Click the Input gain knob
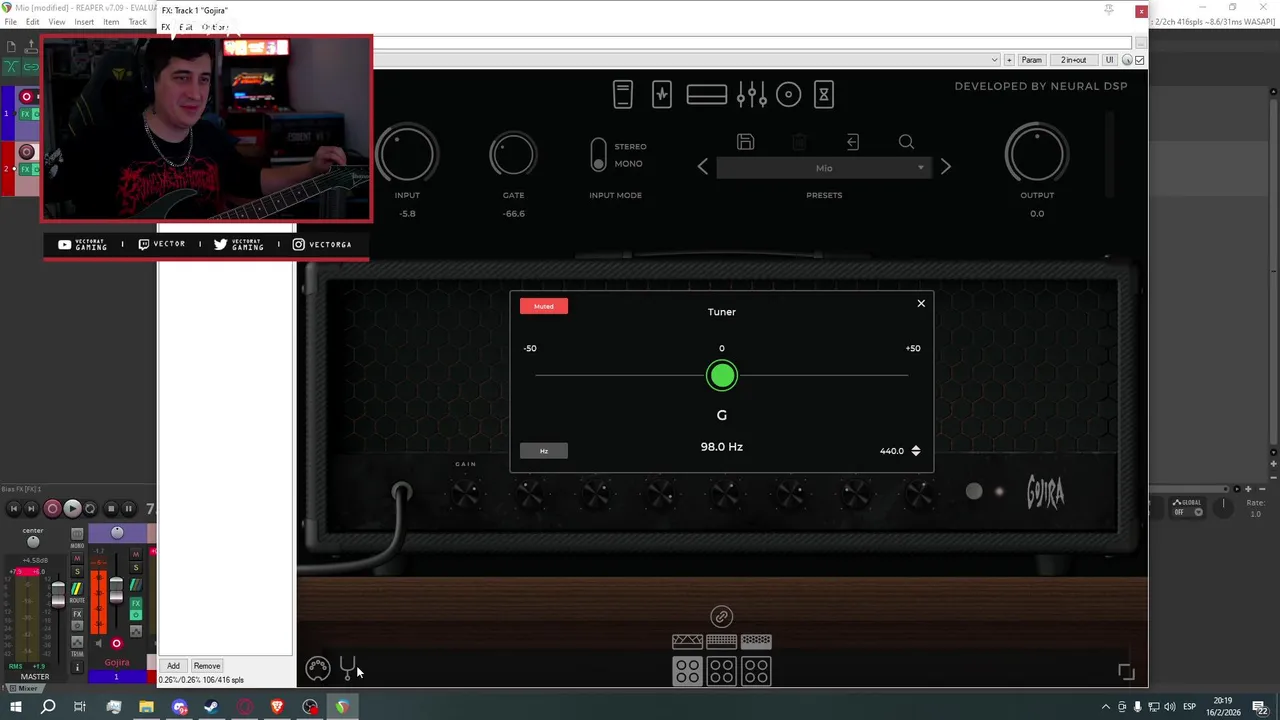The height and width of the screenshot is (720, 1280). pos(407,155)
